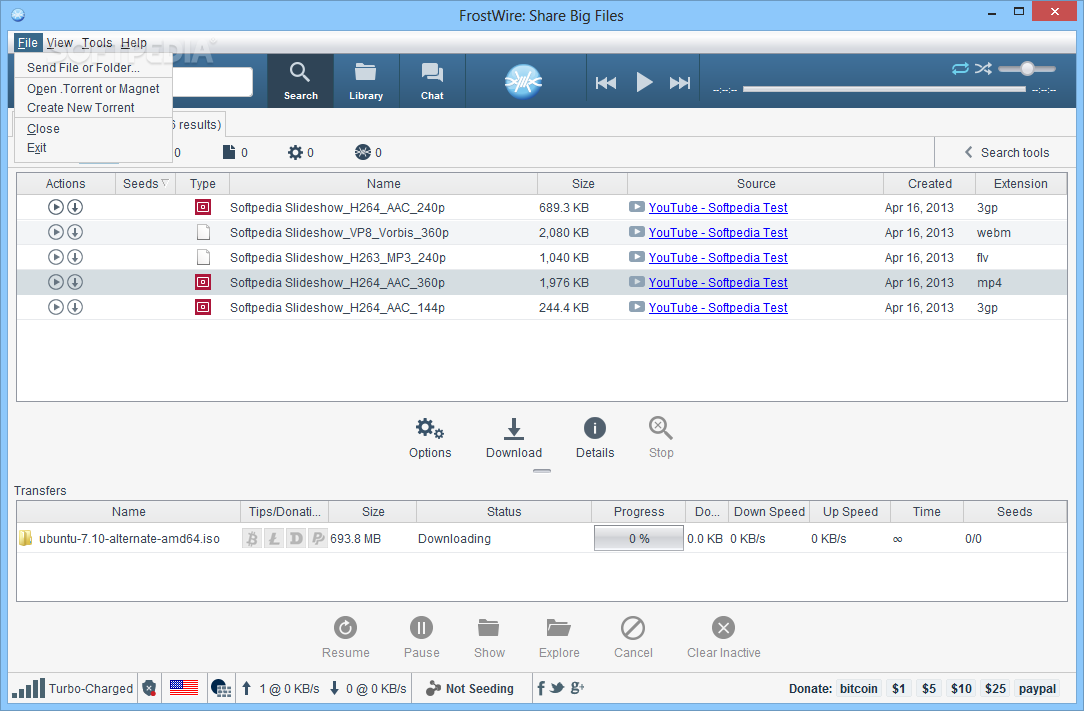Stop the current search

click(x=661, y=438)
